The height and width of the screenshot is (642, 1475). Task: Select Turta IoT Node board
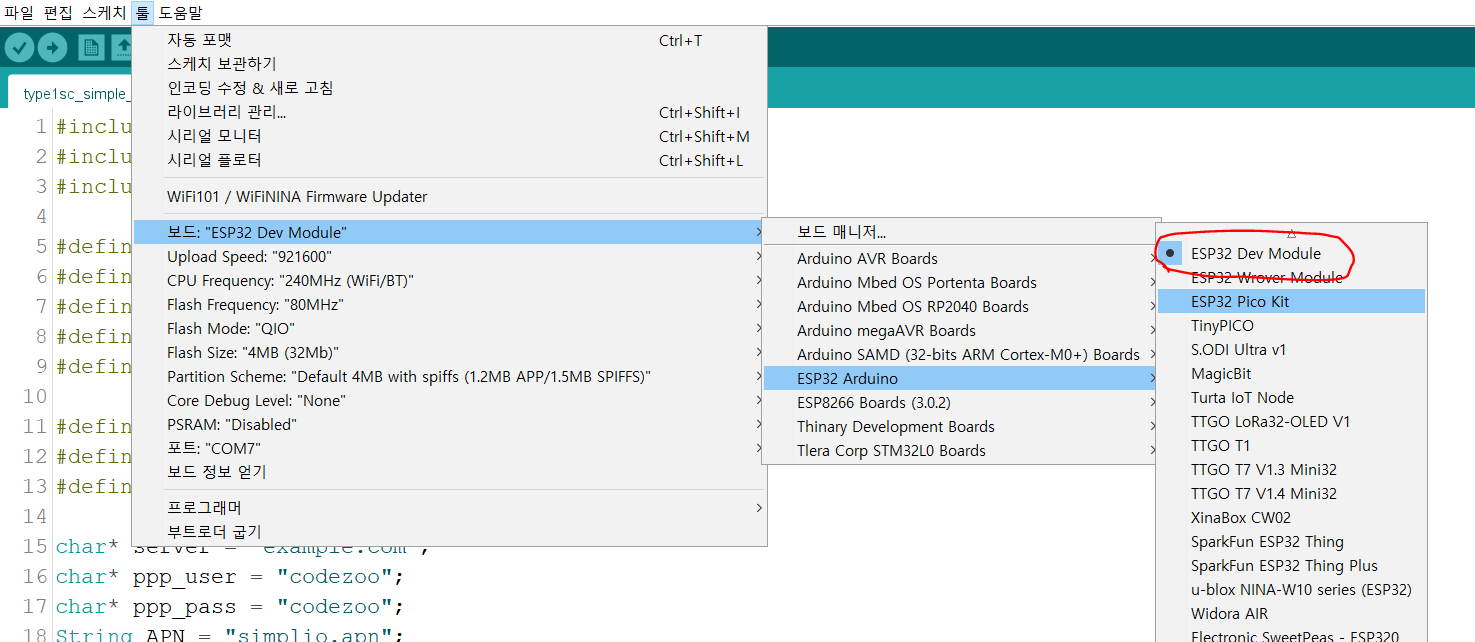click(x=1291, y=397)
